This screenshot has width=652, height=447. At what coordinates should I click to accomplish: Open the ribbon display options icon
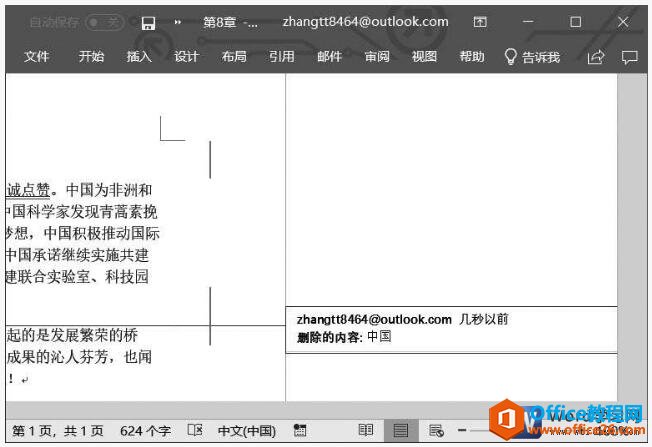480,22
